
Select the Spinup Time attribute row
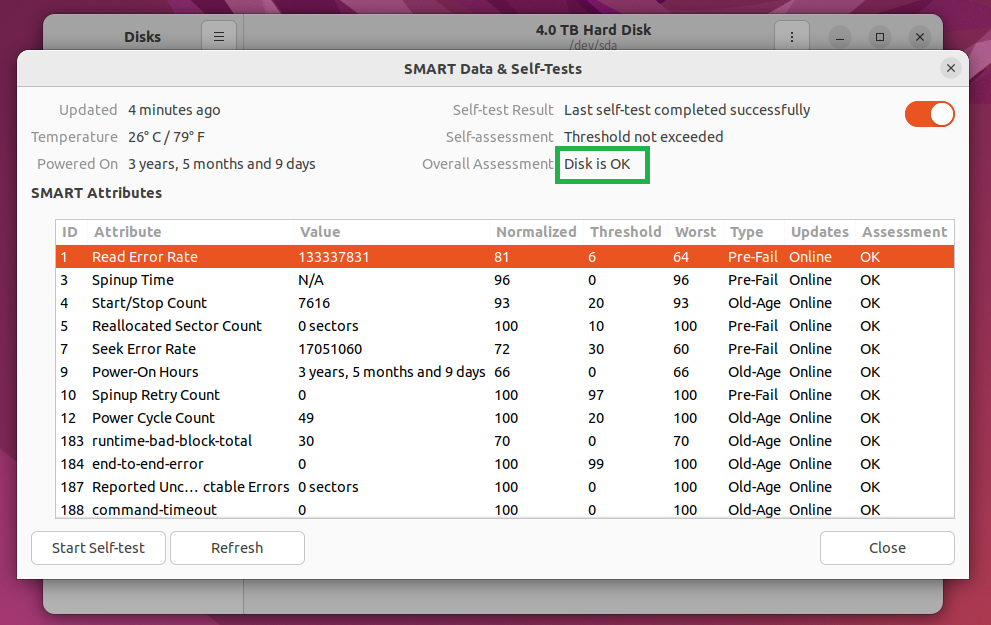coord(505,280)
